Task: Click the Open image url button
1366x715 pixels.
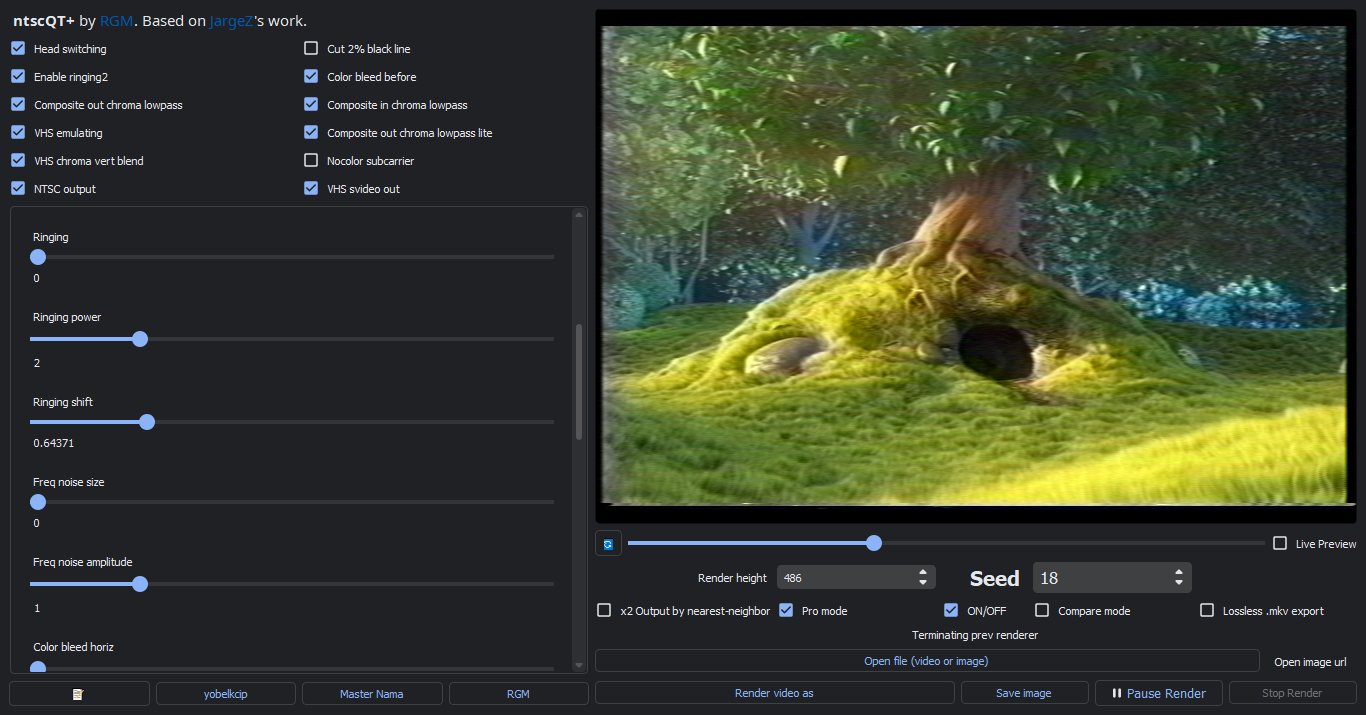Action: click(1310, 662)
